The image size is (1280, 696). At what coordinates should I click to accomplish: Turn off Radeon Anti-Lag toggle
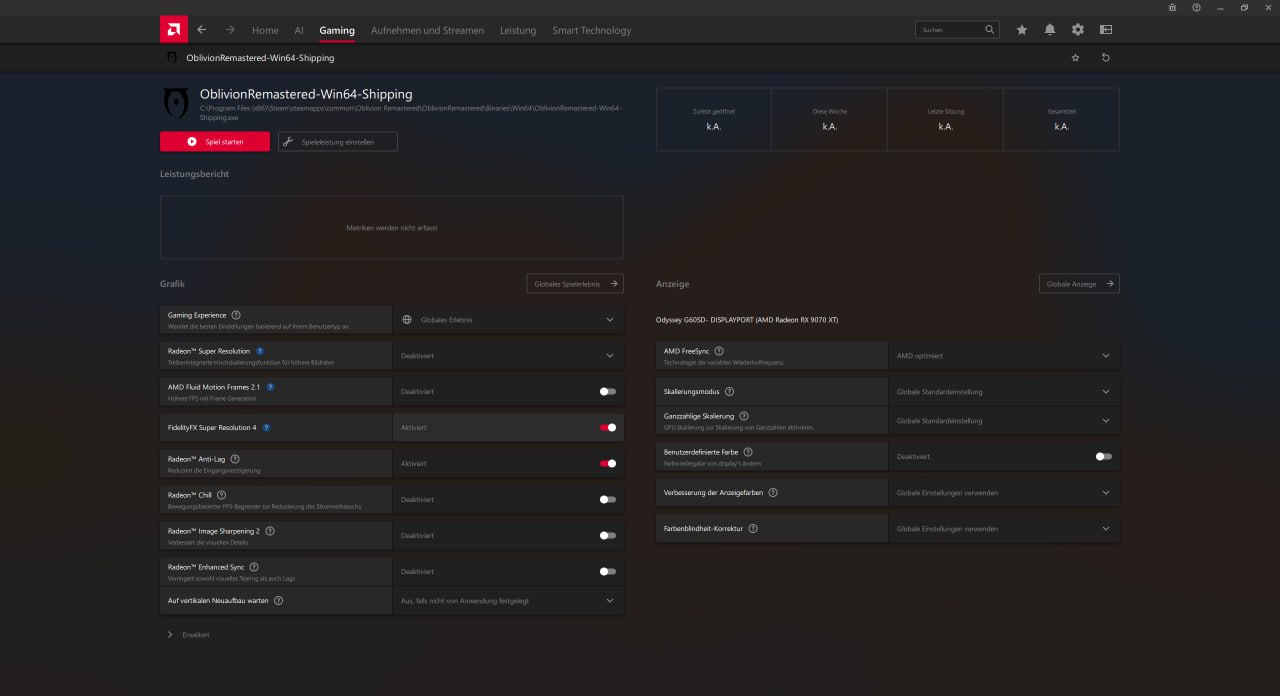click(608, 464)
